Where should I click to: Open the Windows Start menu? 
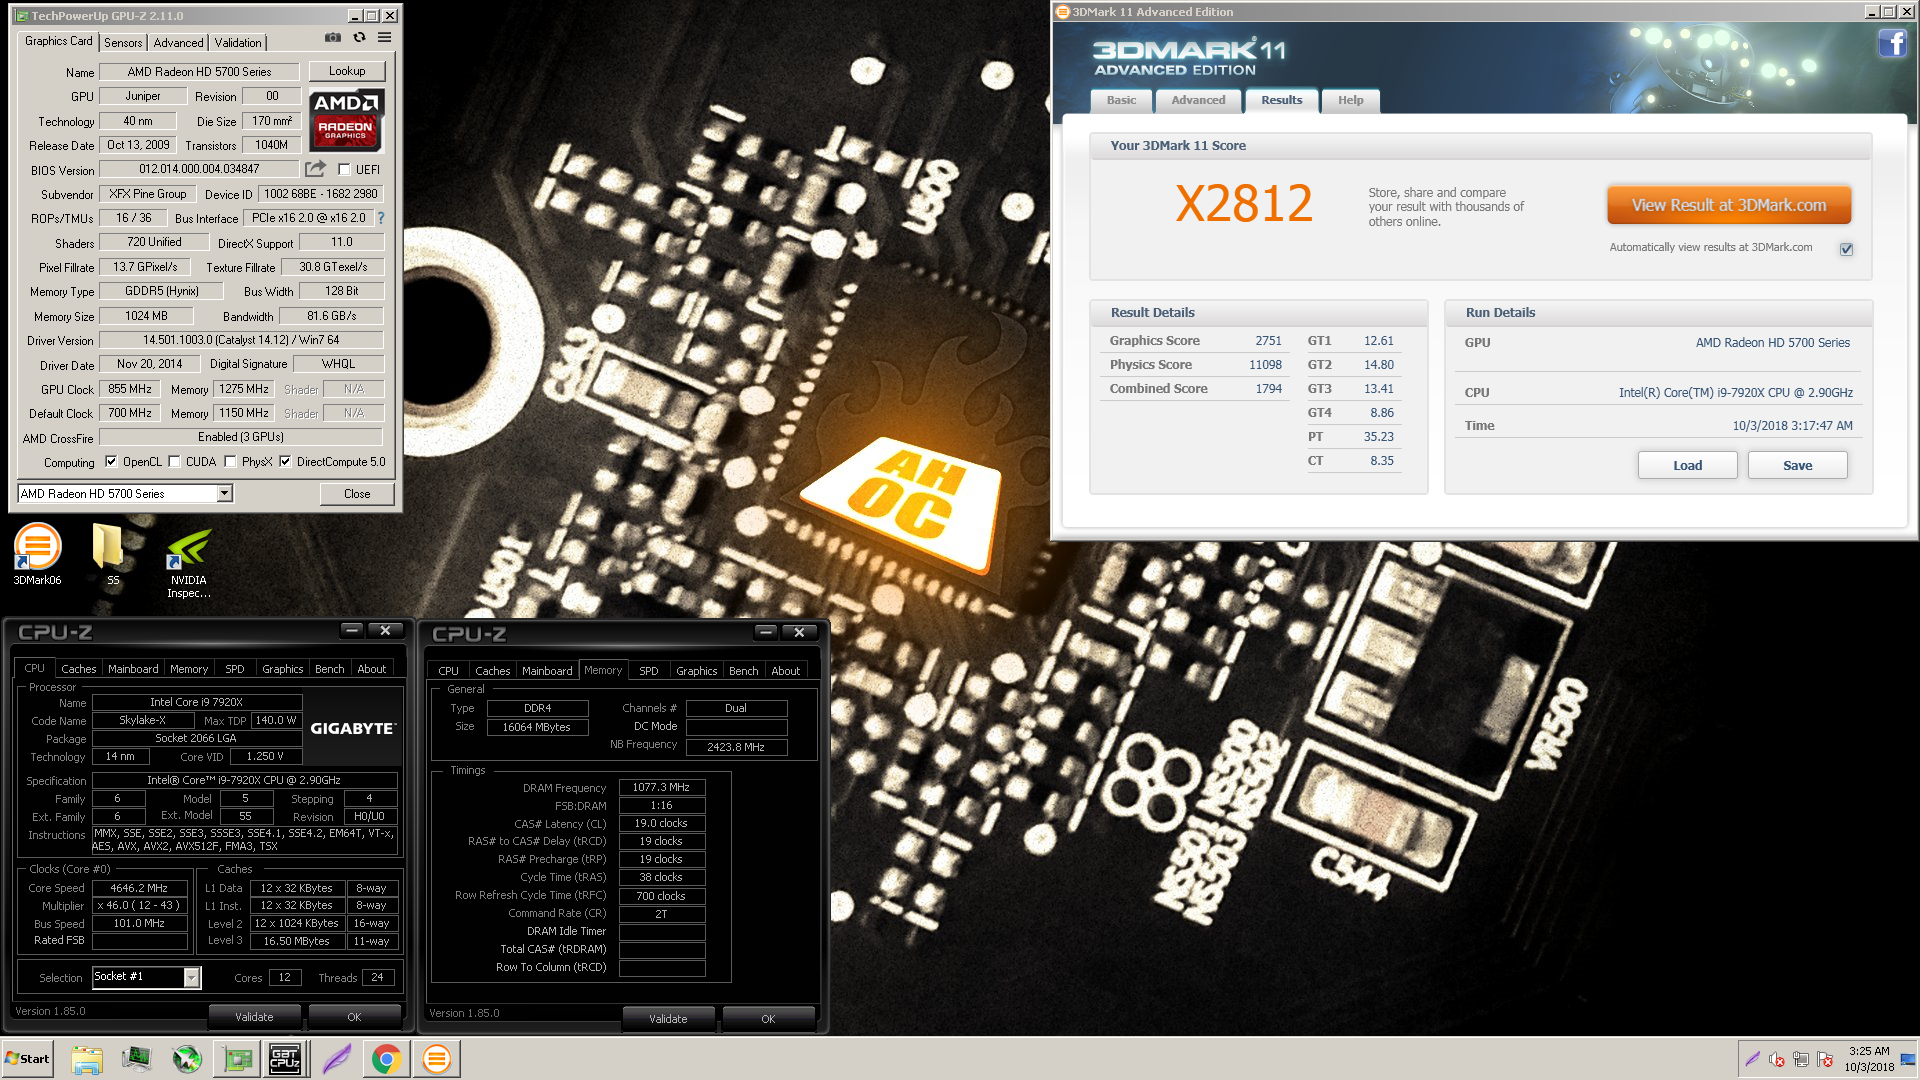28,1059
